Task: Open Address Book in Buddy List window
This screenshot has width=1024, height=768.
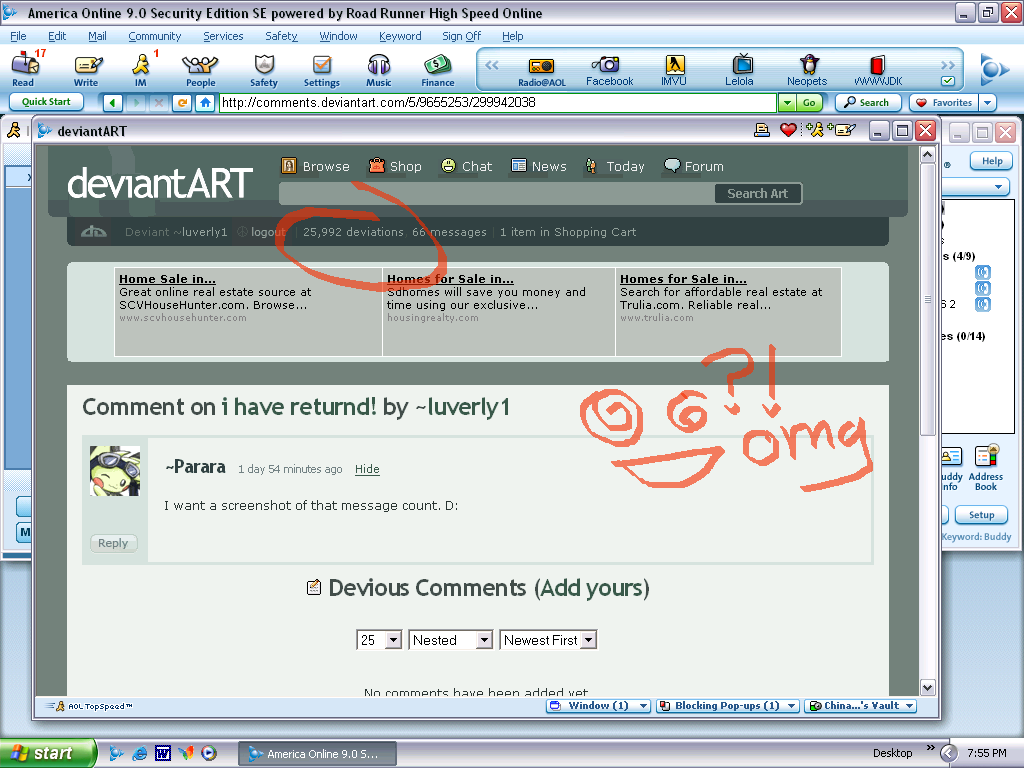Action: pyautogui.click(x=986, y=468)
